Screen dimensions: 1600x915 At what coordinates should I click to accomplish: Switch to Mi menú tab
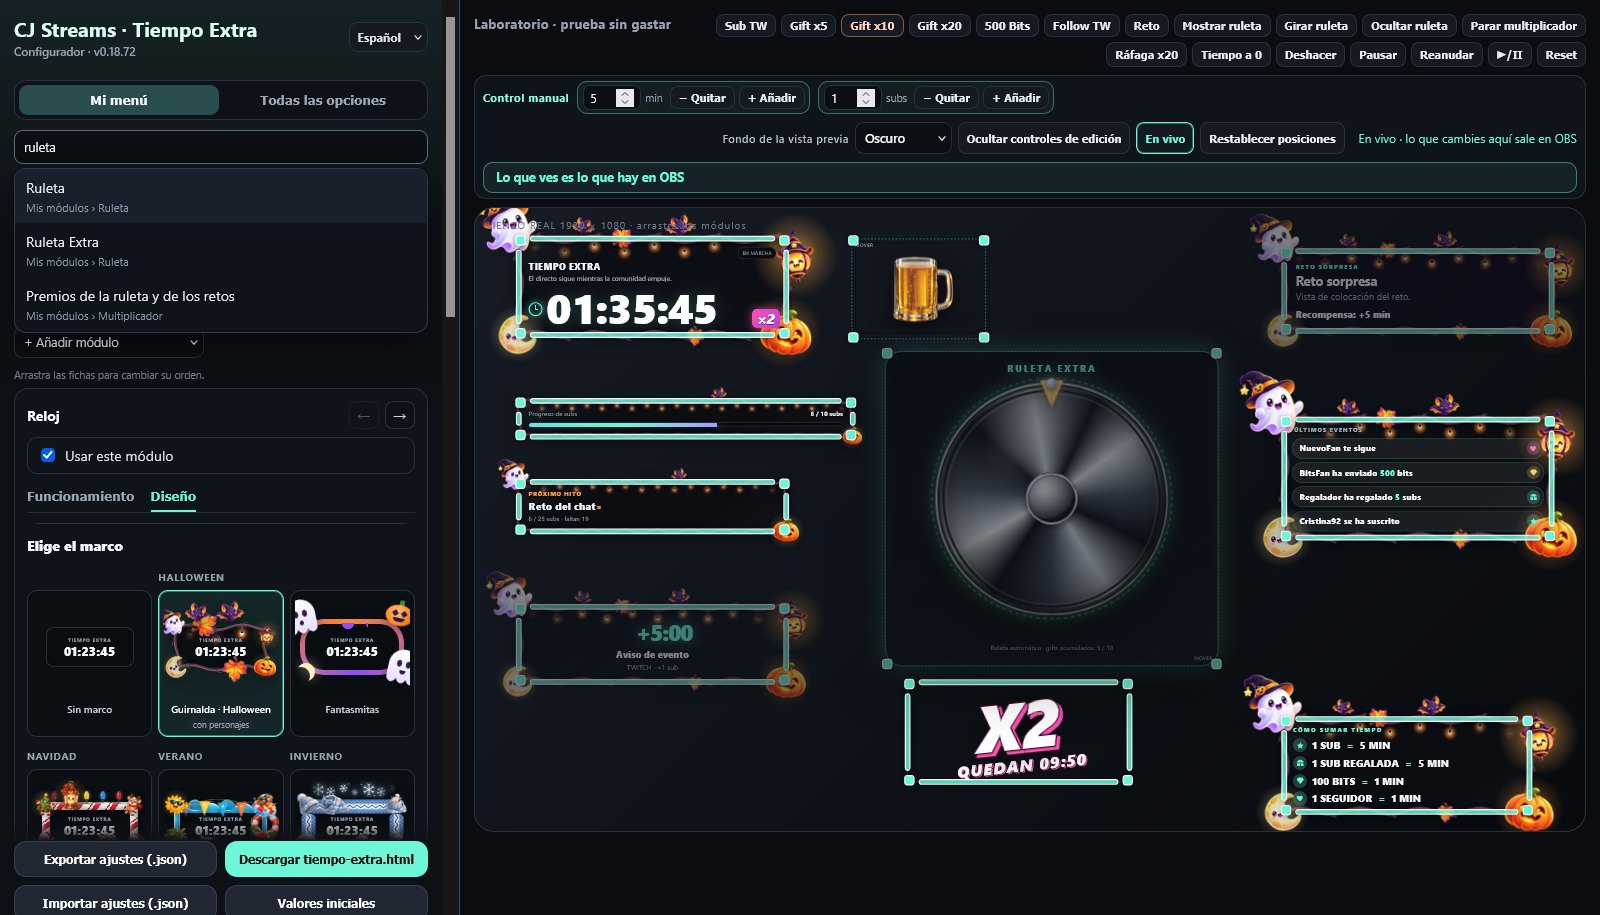(119, 100)
